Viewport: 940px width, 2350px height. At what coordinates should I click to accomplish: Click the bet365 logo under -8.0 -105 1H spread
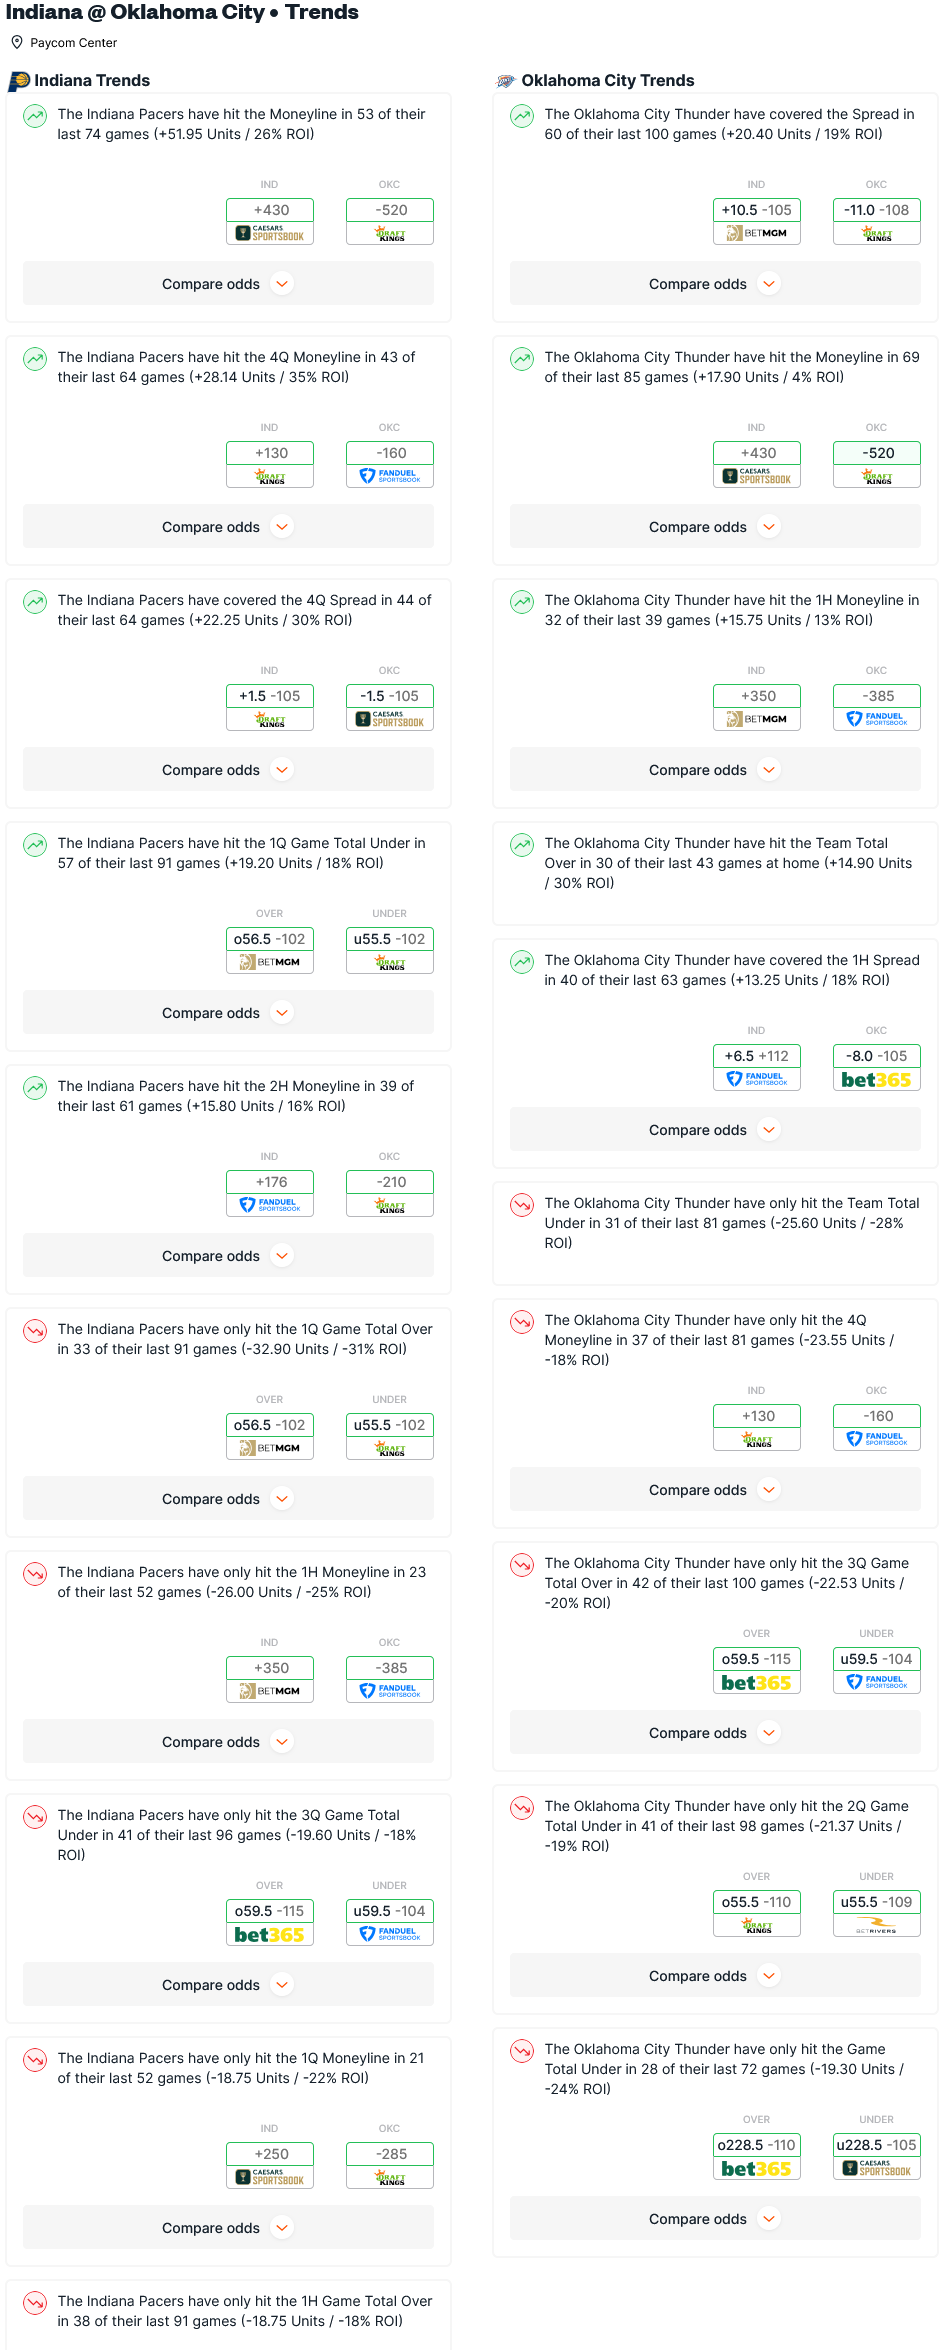(877, 1080)
